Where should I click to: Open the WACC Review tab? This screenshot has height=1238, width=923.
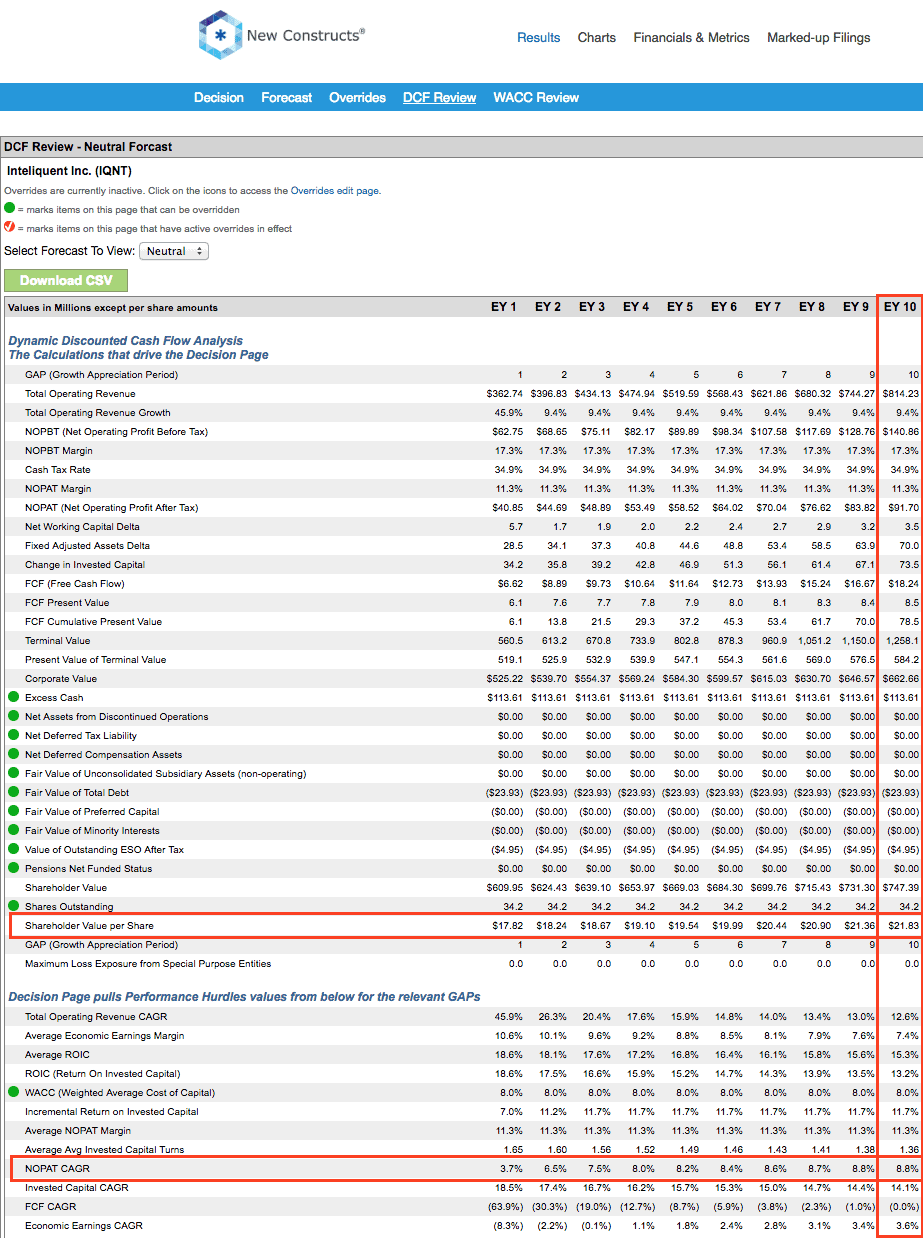[x=536, y=97]
